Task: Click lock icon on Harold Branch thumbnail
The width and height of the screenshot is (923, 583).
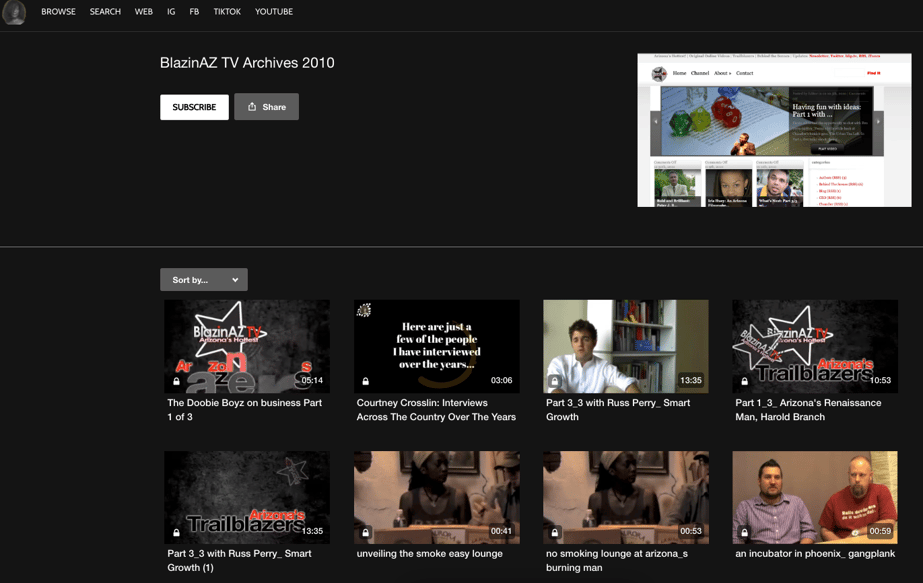Action: 744,381
